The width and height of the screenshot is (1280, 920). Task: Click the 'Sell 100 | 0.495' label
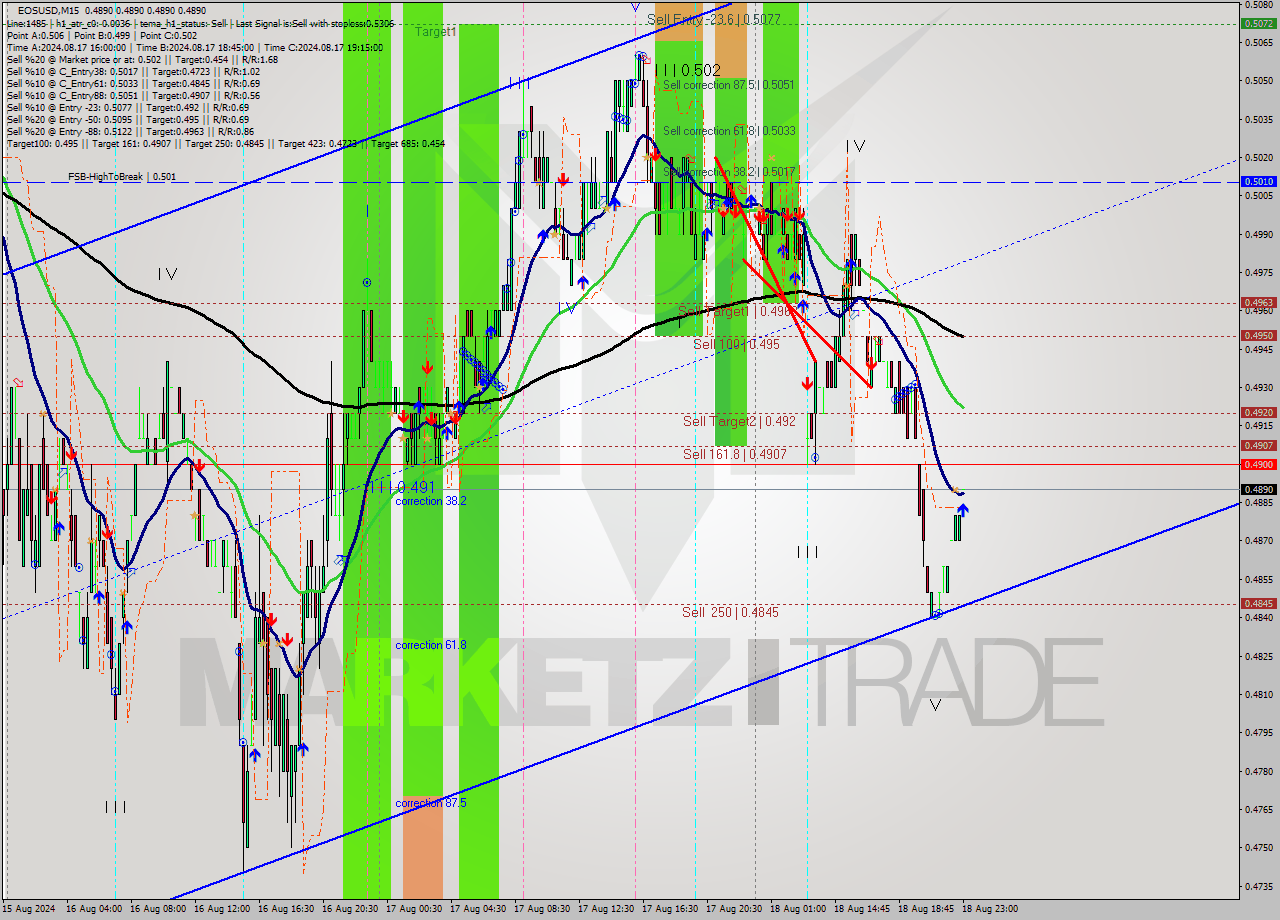pyautogui.click(x=736, y=344)
